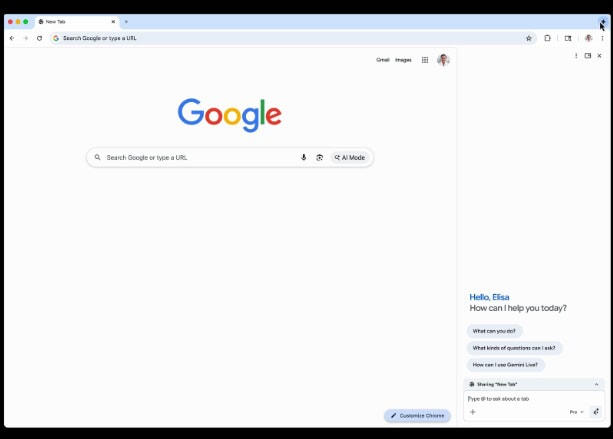Screen dimensions: 613x439
Task: Click the plus icon in the Gemini prompt box
Action: (x=473, y=411)
